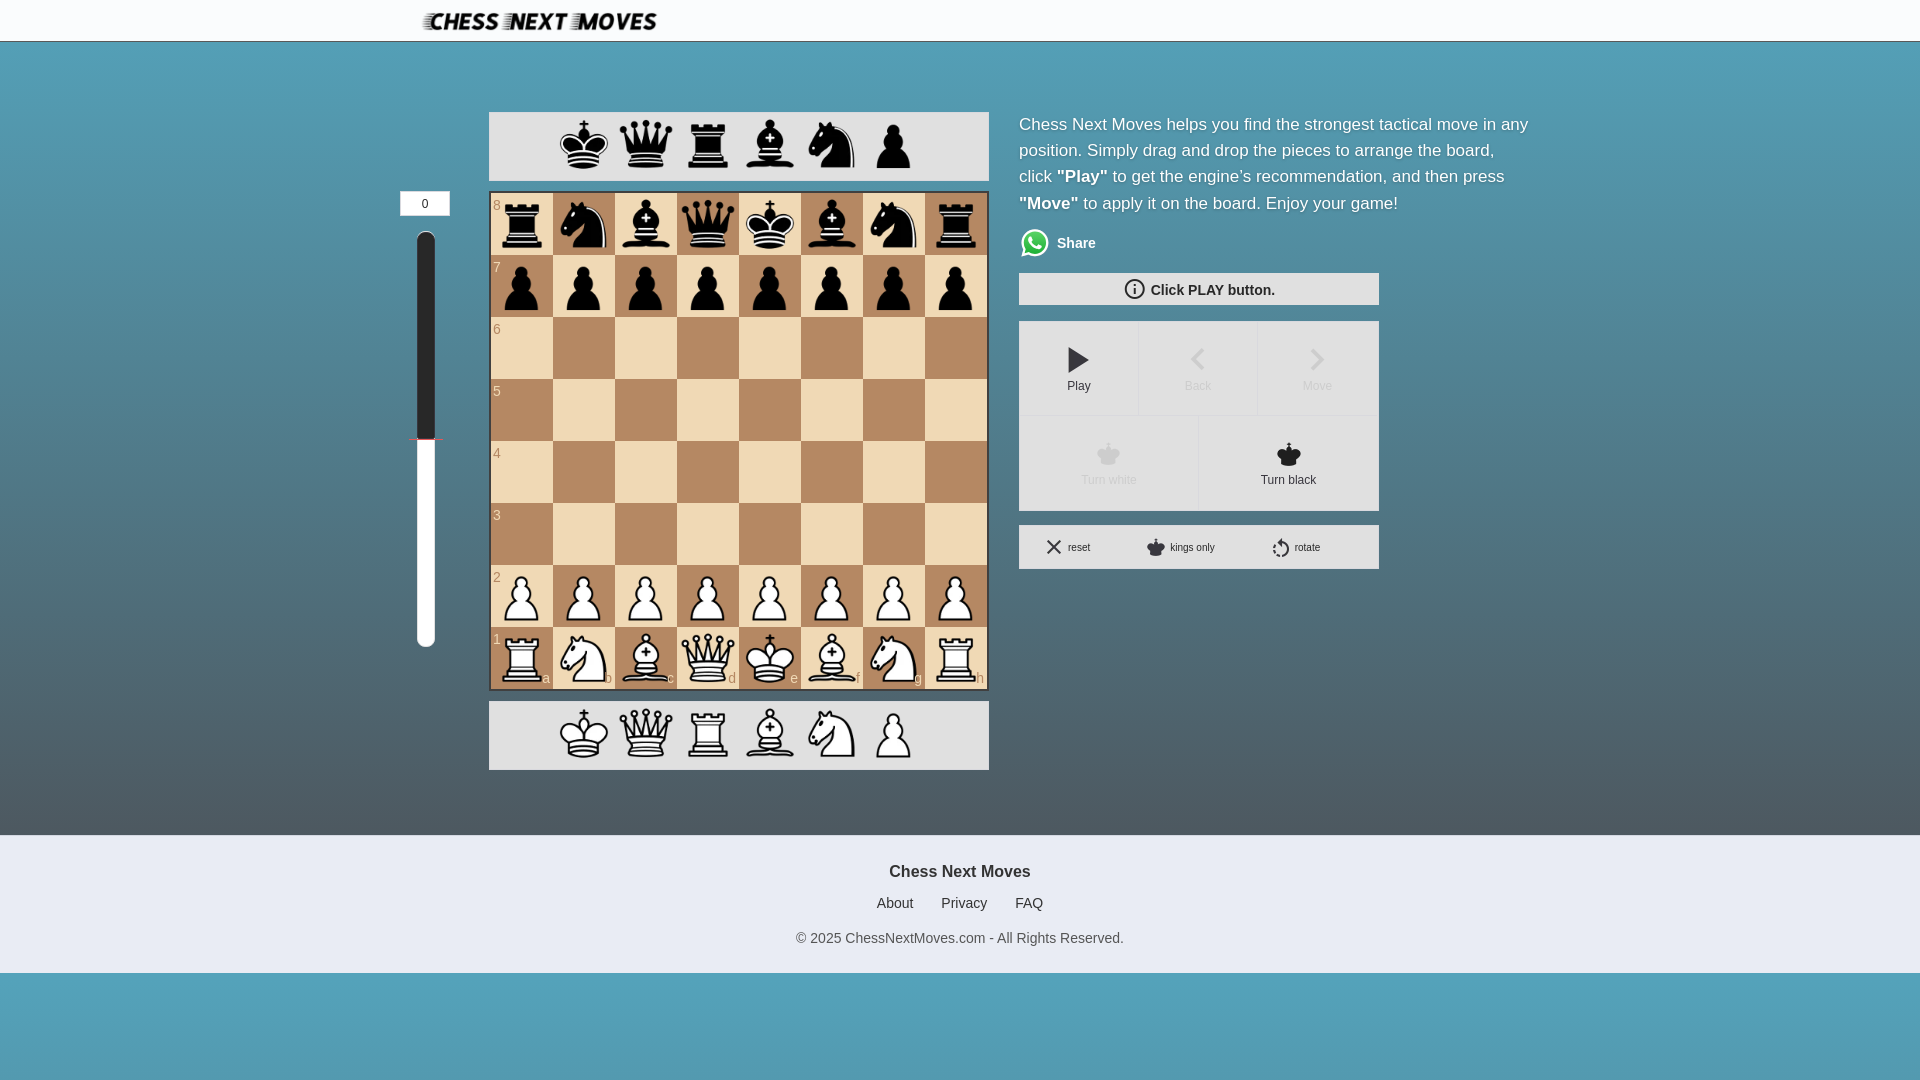Click the empty f3 square
Screen dimensions: 1920x1080
pos(832,534)
